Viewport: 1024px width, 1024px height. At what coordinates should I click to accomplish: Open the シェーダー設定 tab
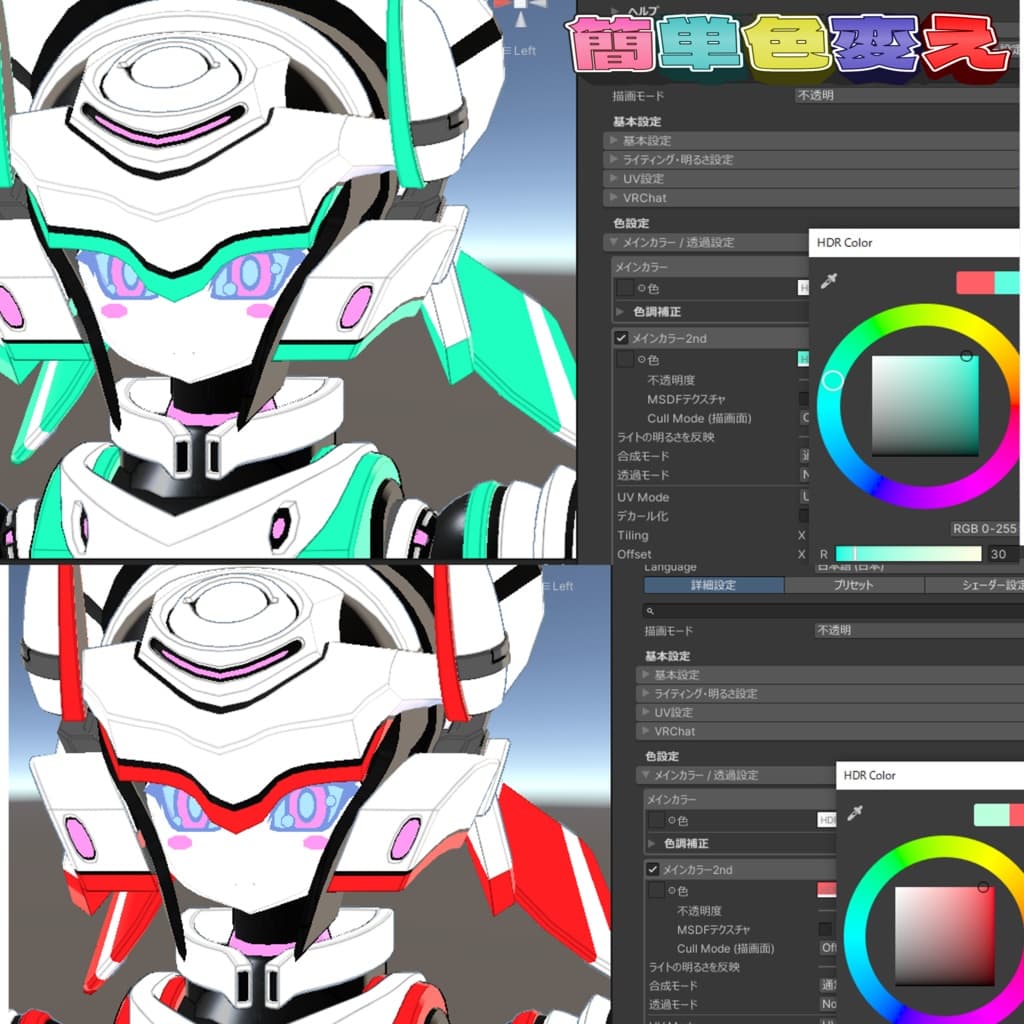[975, 586]
